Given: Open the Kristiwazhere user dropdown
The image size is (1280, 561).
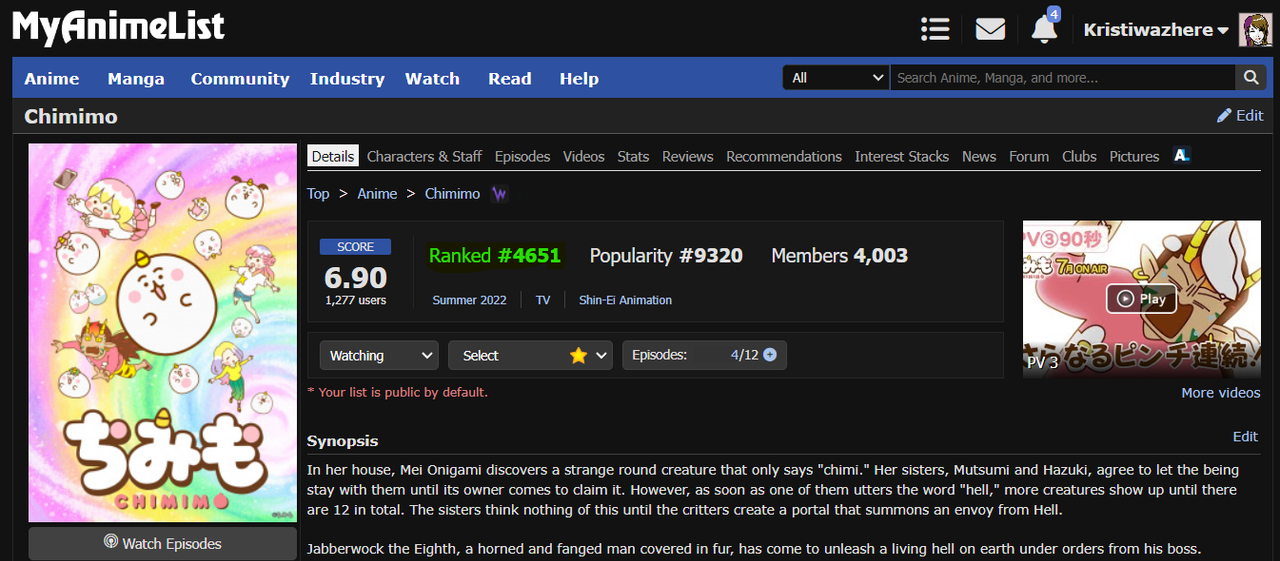Looking at the screenshot, I should 1156,30.
